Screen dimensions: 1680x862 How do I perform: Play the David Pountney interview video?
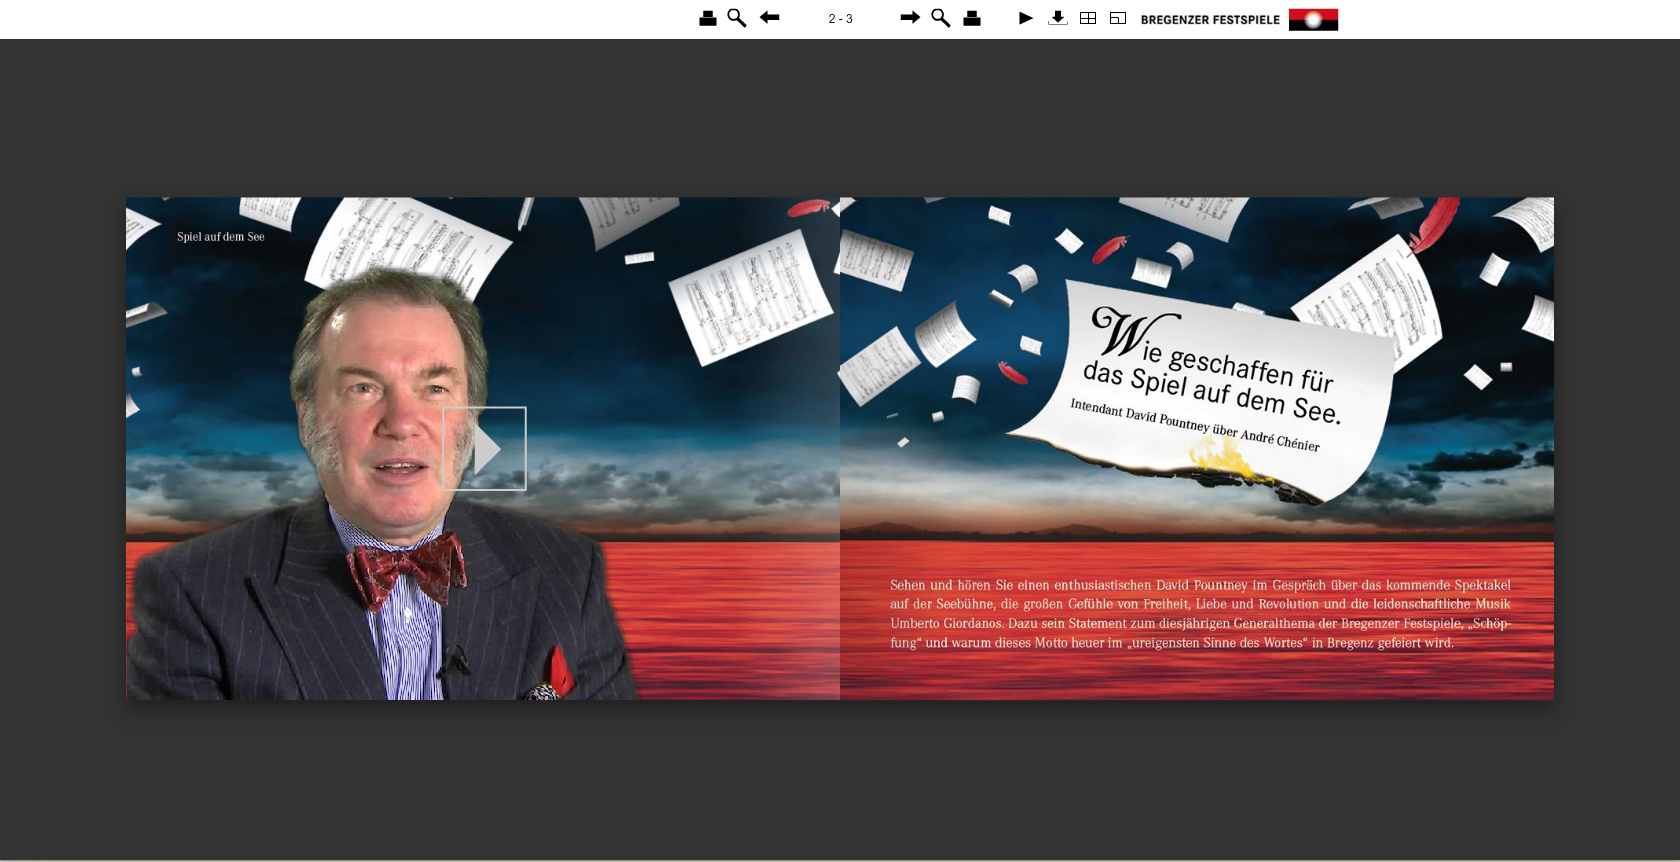(x=484, y=449)
